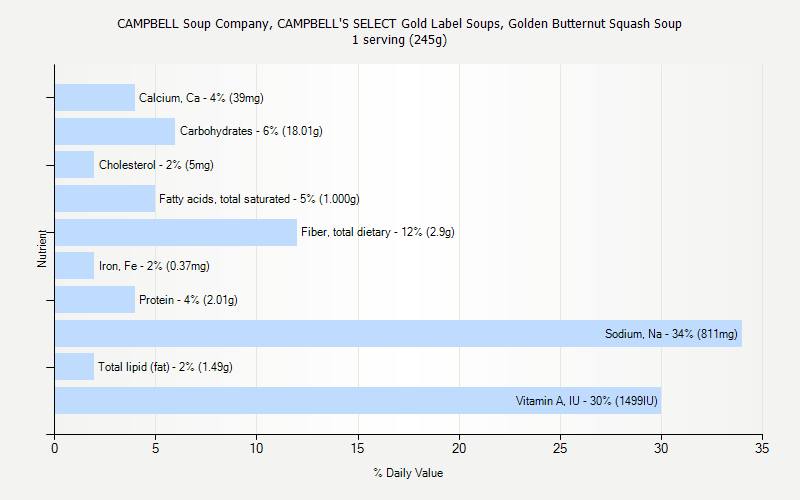Select the Fiber, total dietary bar
Viewport: 800px width, 500px height.
coord(176,232)
